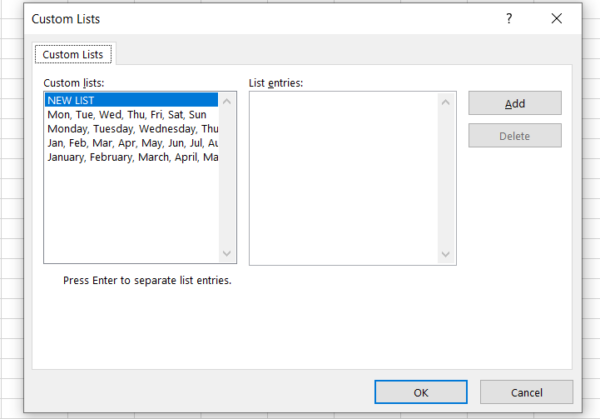The image size is (600, 419).
Task: Close the Custom Lists dialog
Action: tap(556, 19)
